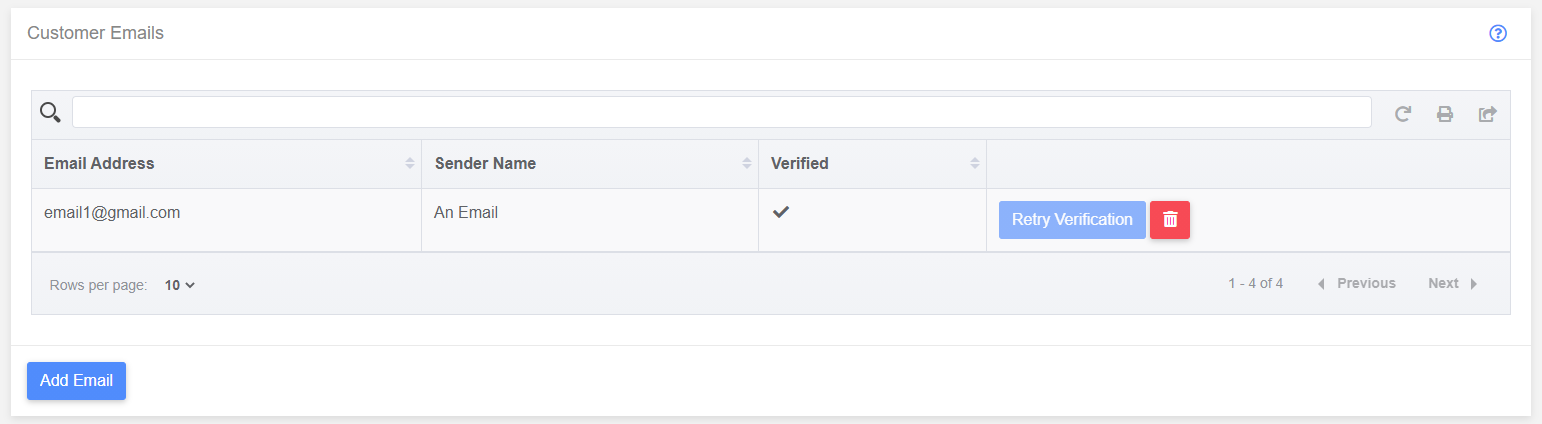The image size is (1542, 424).
Task: Open the help question mark icon
Action: point(1497,33)
